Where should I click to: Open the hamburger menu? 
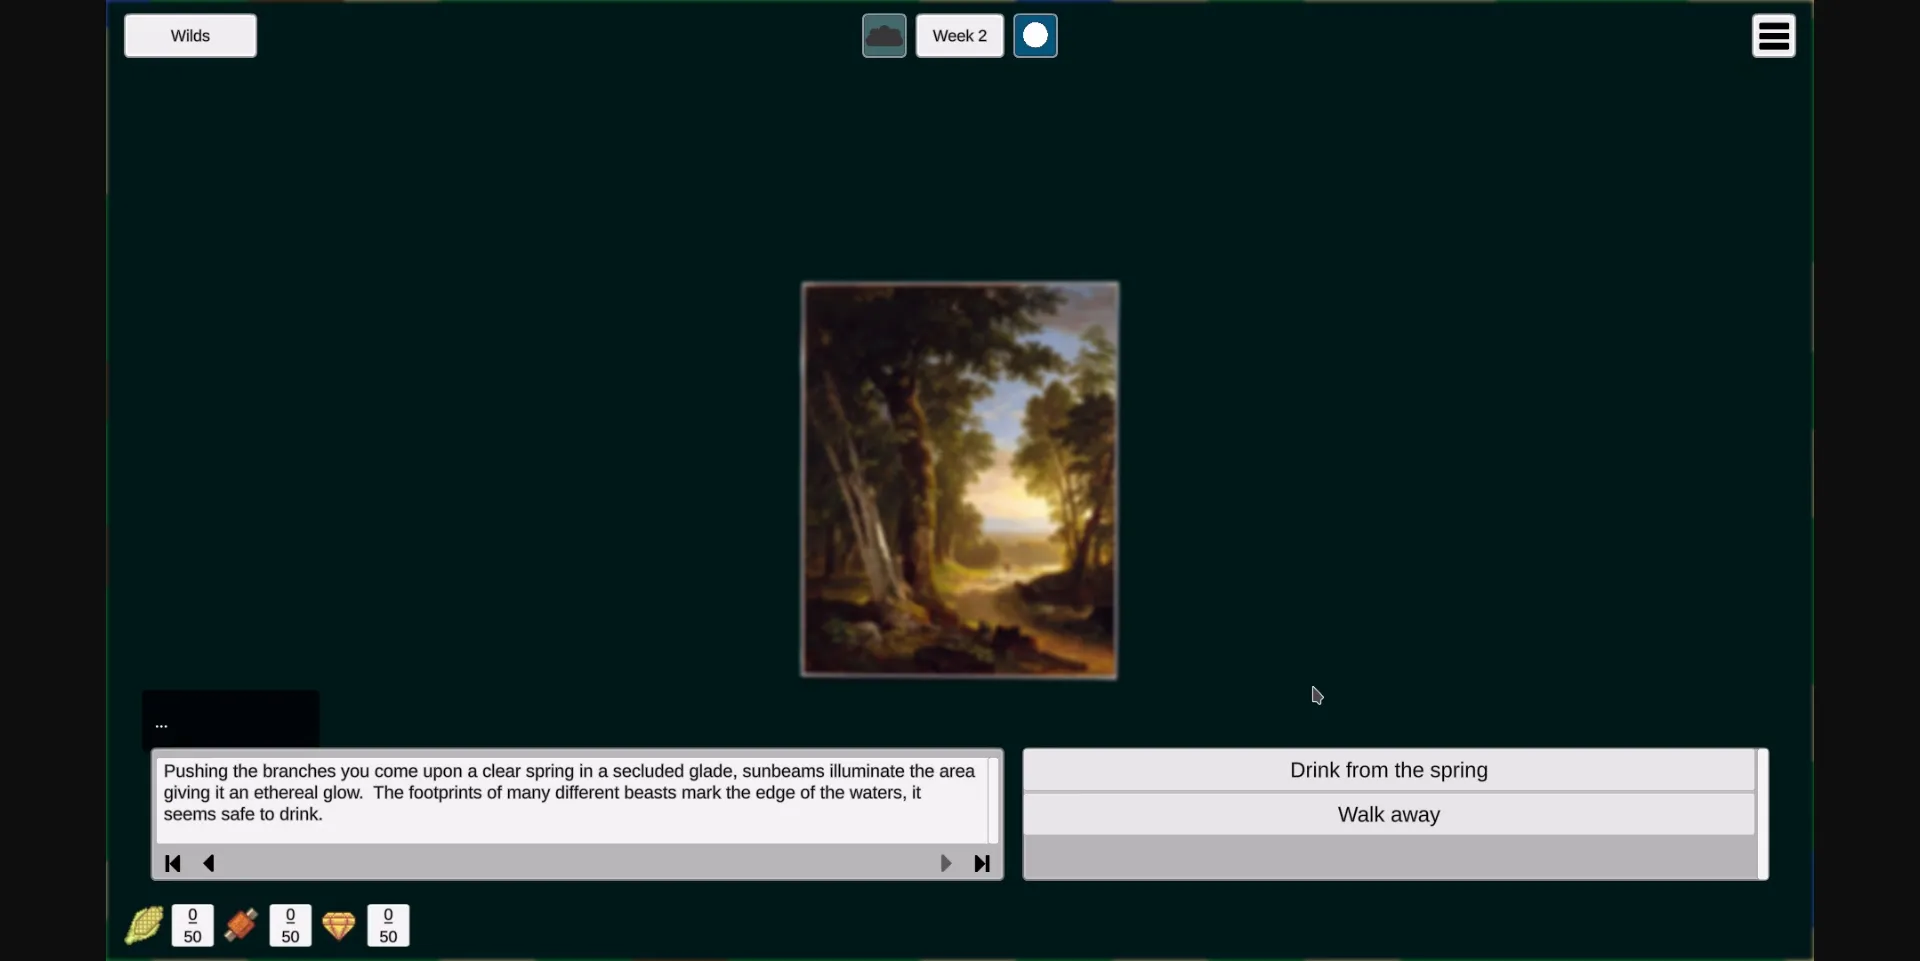1773,36
